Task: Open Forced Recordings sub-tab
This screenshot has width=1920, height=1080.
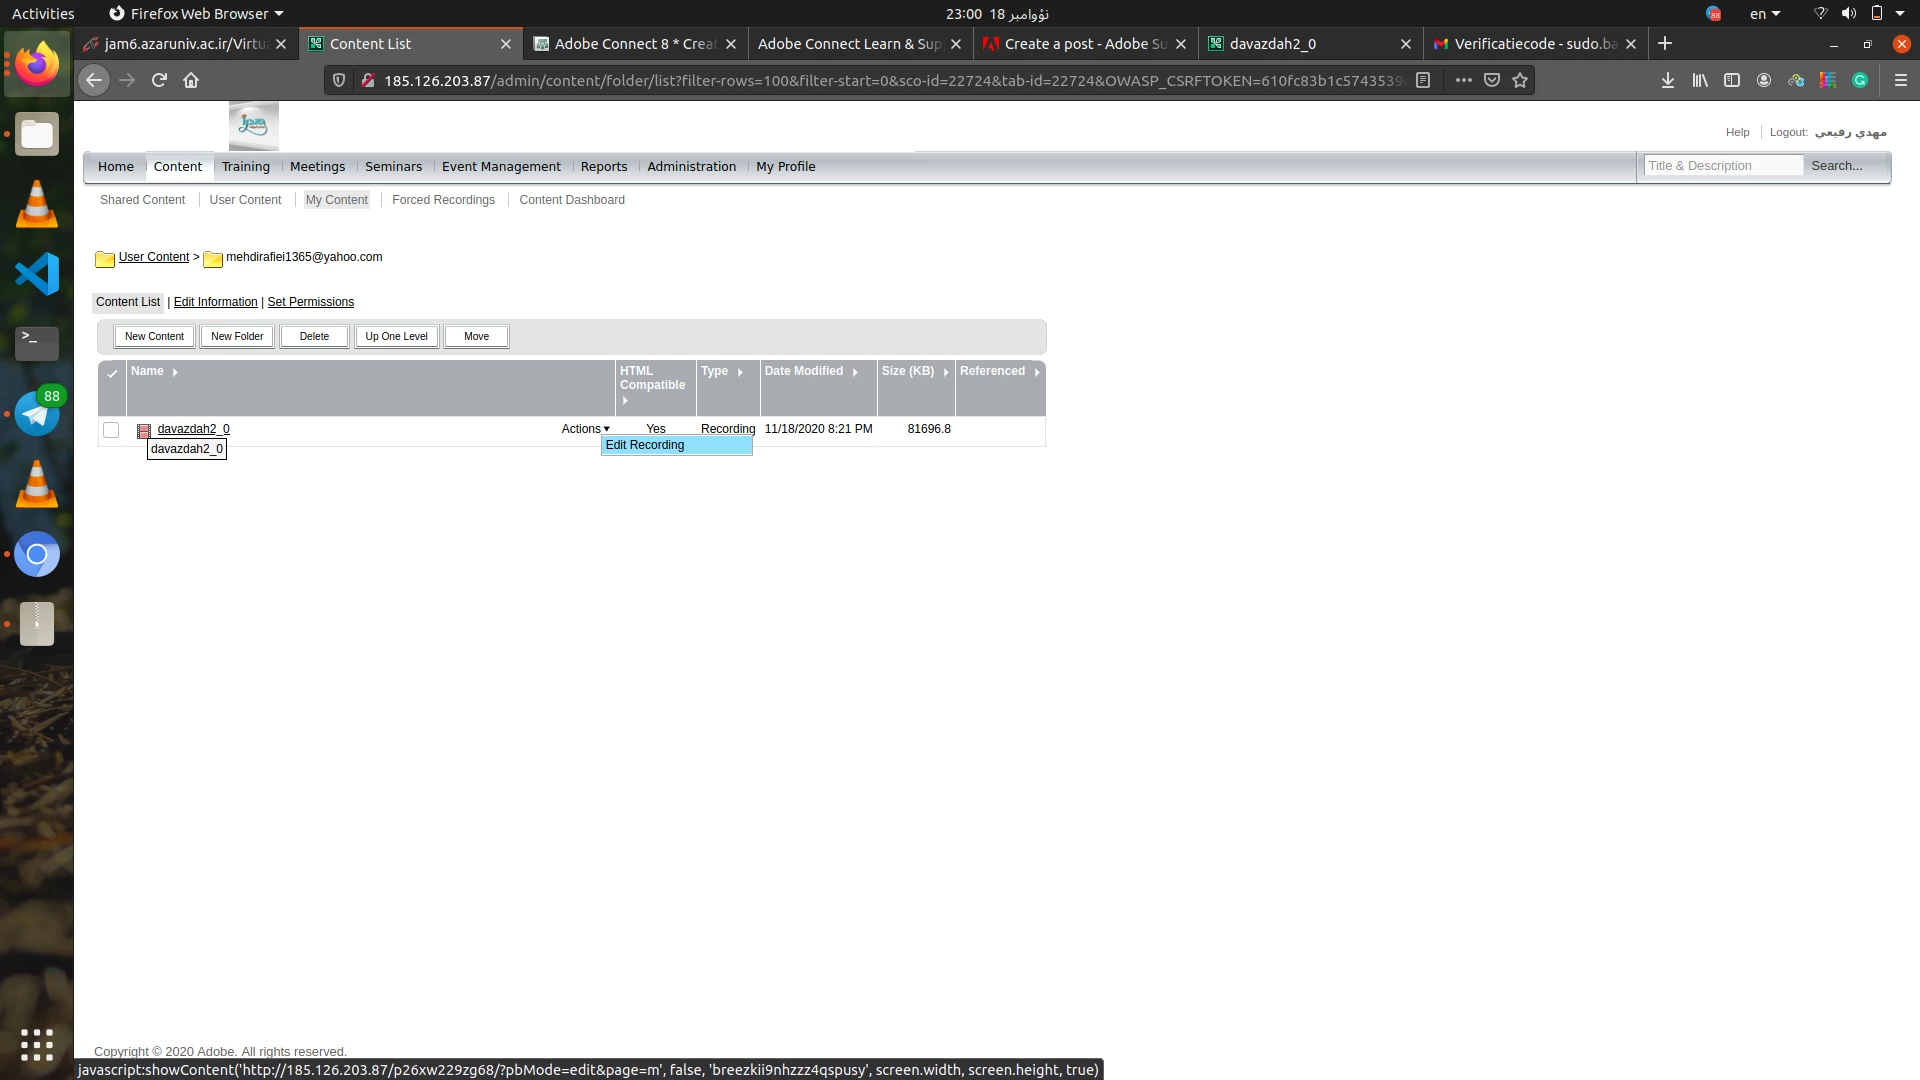Action: [443, 200]
